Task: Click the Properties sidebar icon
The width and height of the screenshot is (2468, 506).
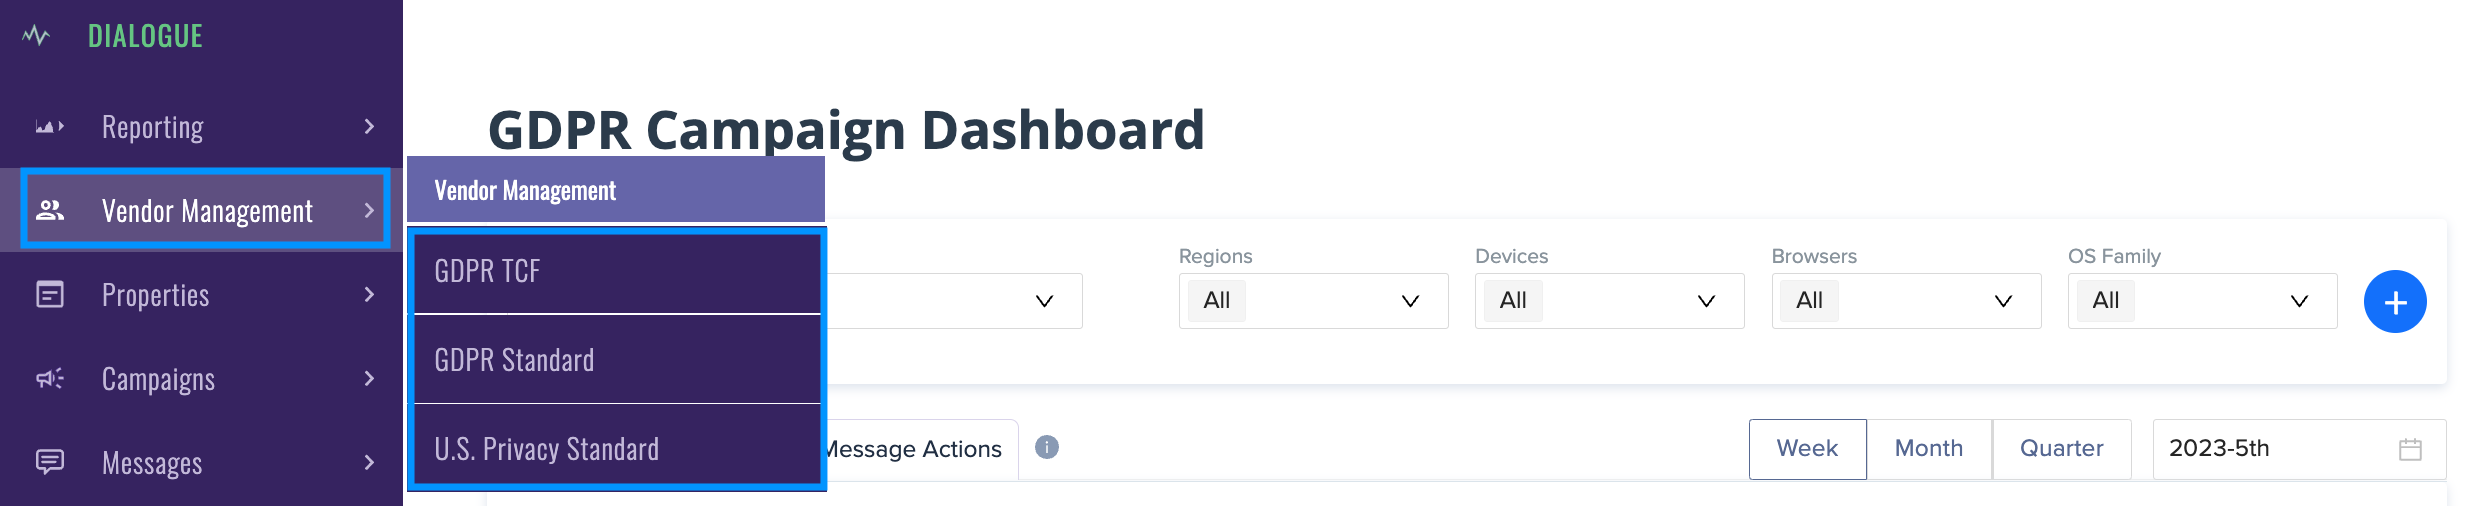Action: click(50, 294)
